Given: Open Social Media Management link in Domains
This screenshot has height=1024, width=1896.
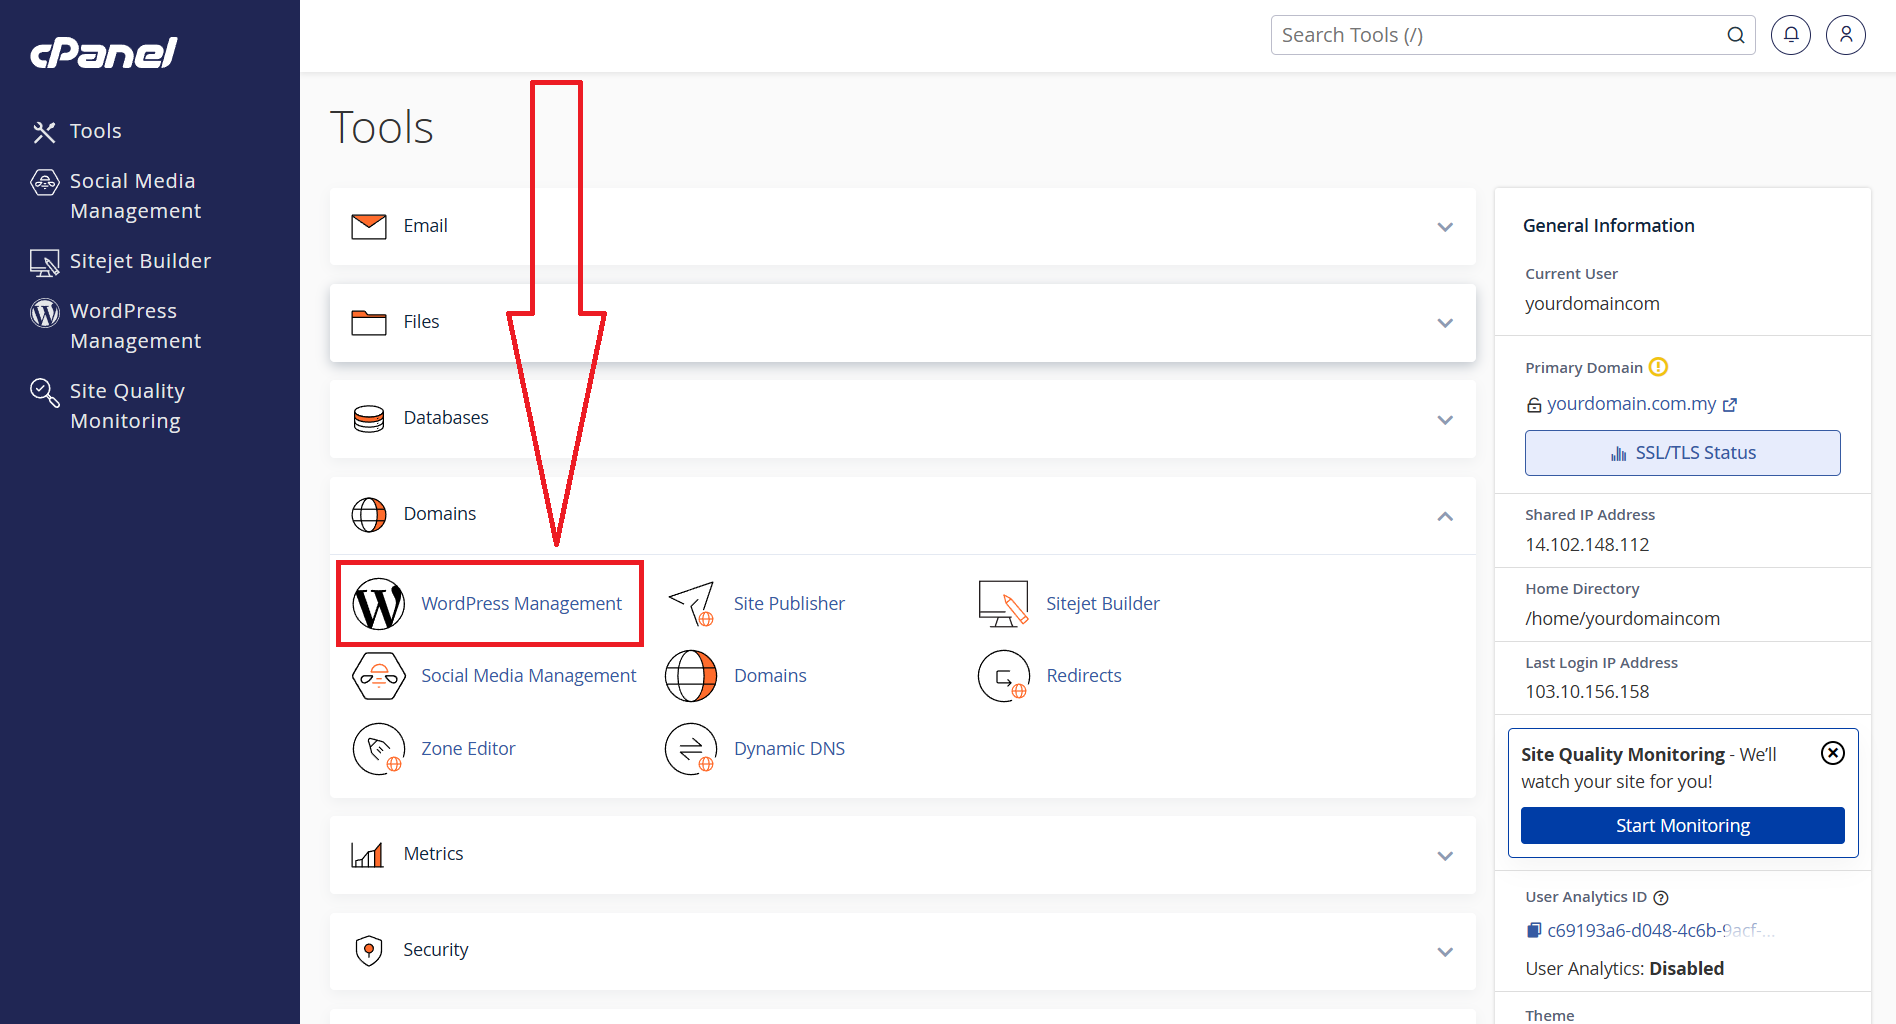Looking at the screenshot, I should click(x=529, y=676).
